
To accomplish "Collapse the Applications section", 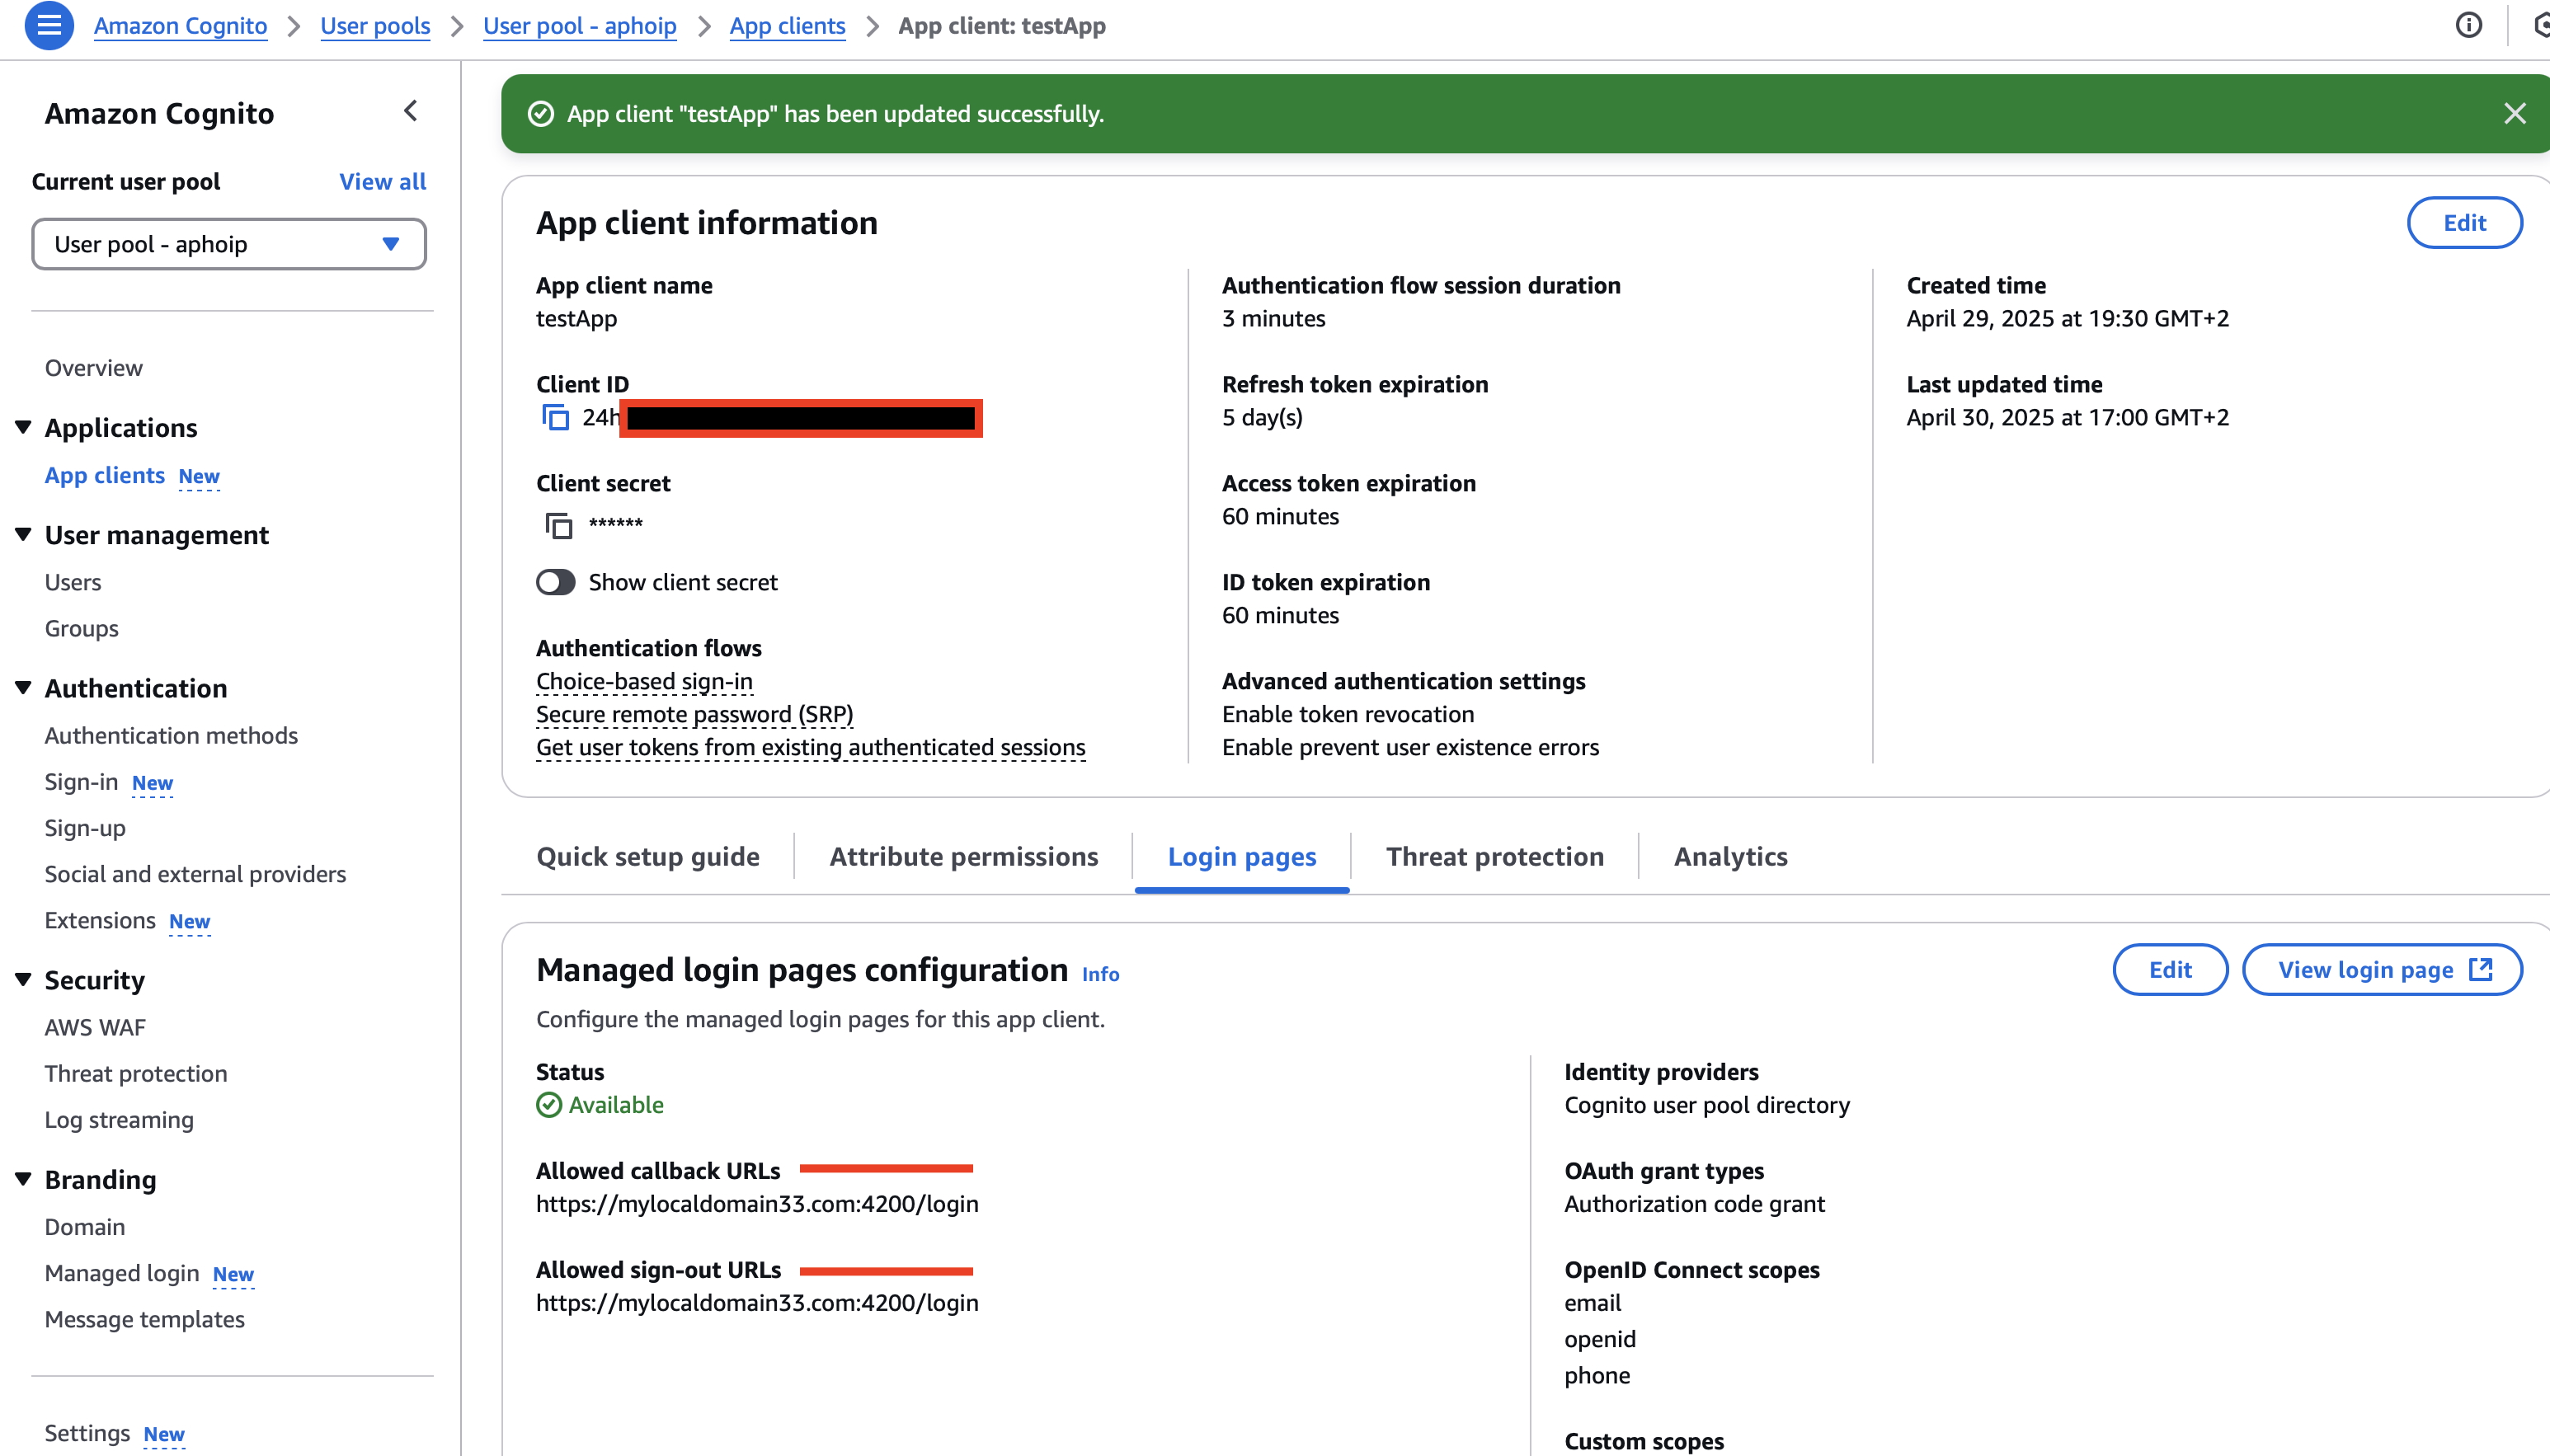I will [x=22, y=426].
